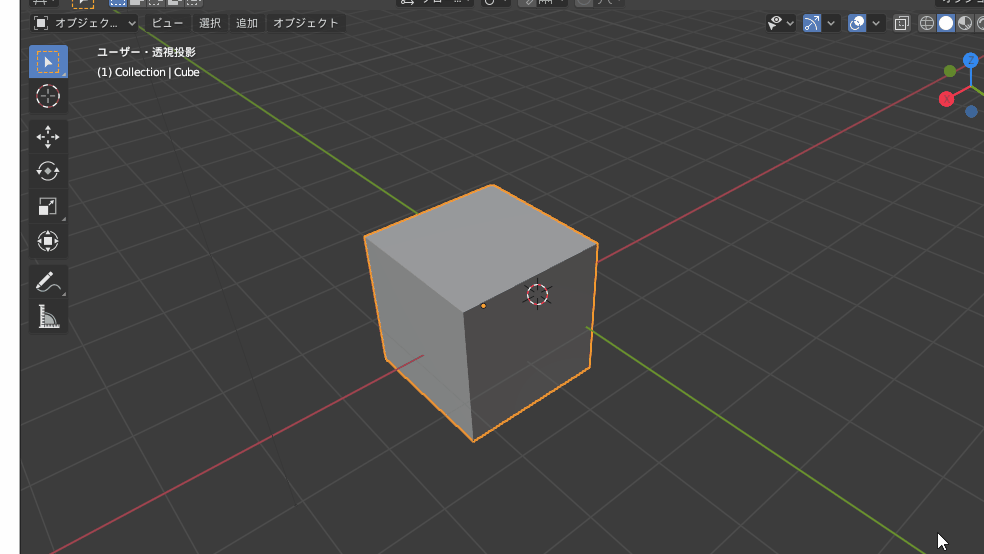This screenshot has width=984, height=554.
Task: Open the ビュー menu
Action: point(168,23)
